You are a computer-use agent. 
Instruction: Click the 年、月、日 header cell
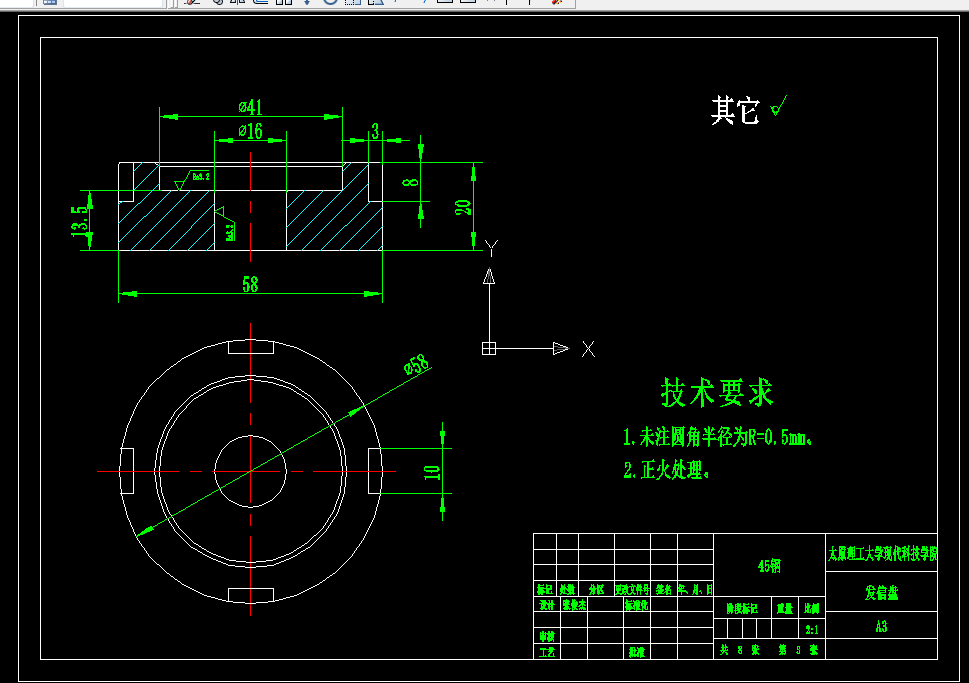point(695,589)
